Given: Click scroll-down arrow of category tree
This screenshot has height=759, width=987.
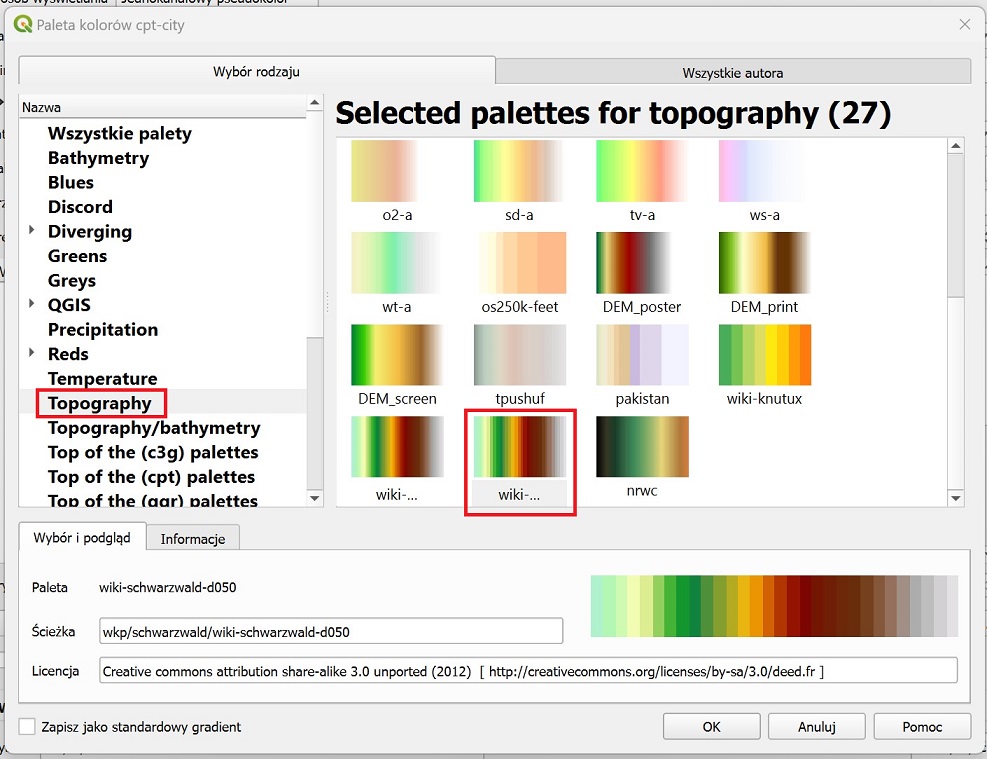Looking at the screenshot, I should click(315, 498).
